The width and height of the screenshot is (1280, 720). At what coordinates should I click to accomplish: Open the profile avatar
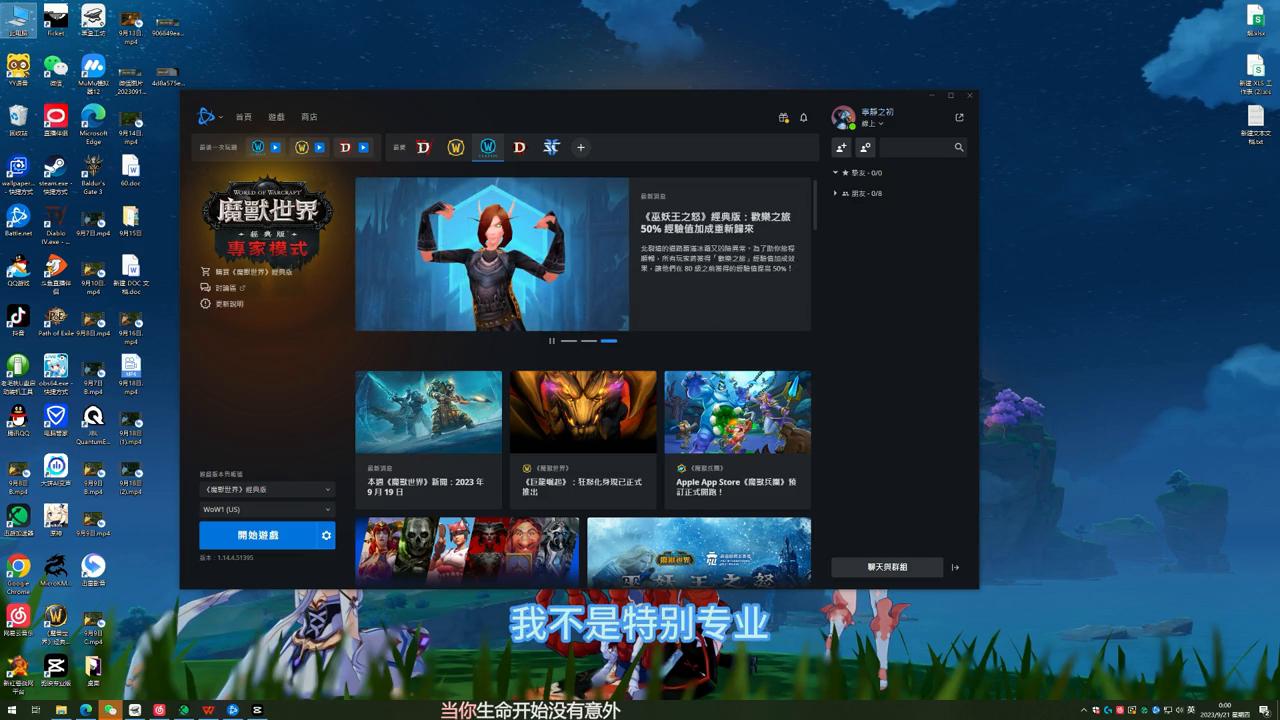[x=843, y=117]
